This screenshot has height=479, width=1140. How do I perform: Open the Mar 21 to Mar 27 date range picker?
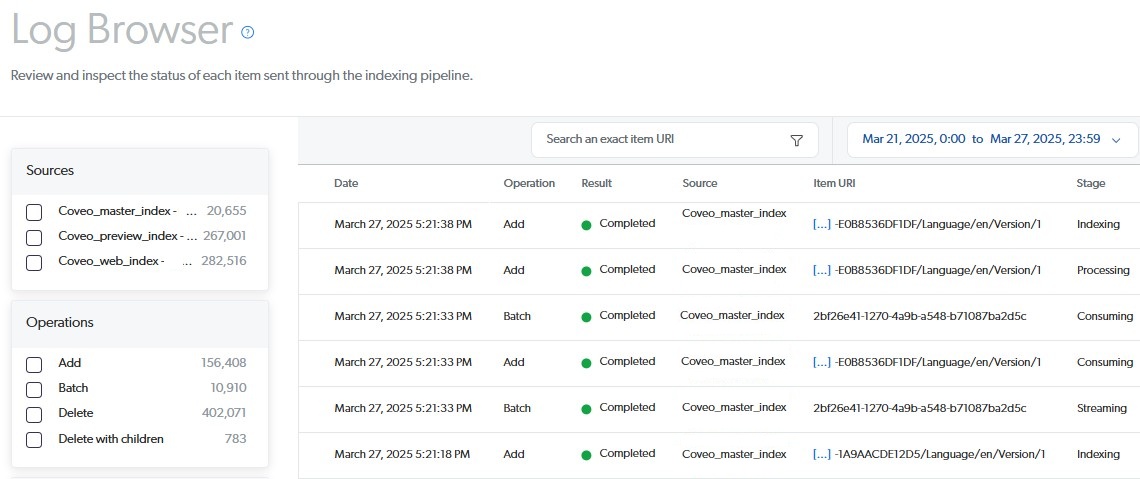[992, 140]
